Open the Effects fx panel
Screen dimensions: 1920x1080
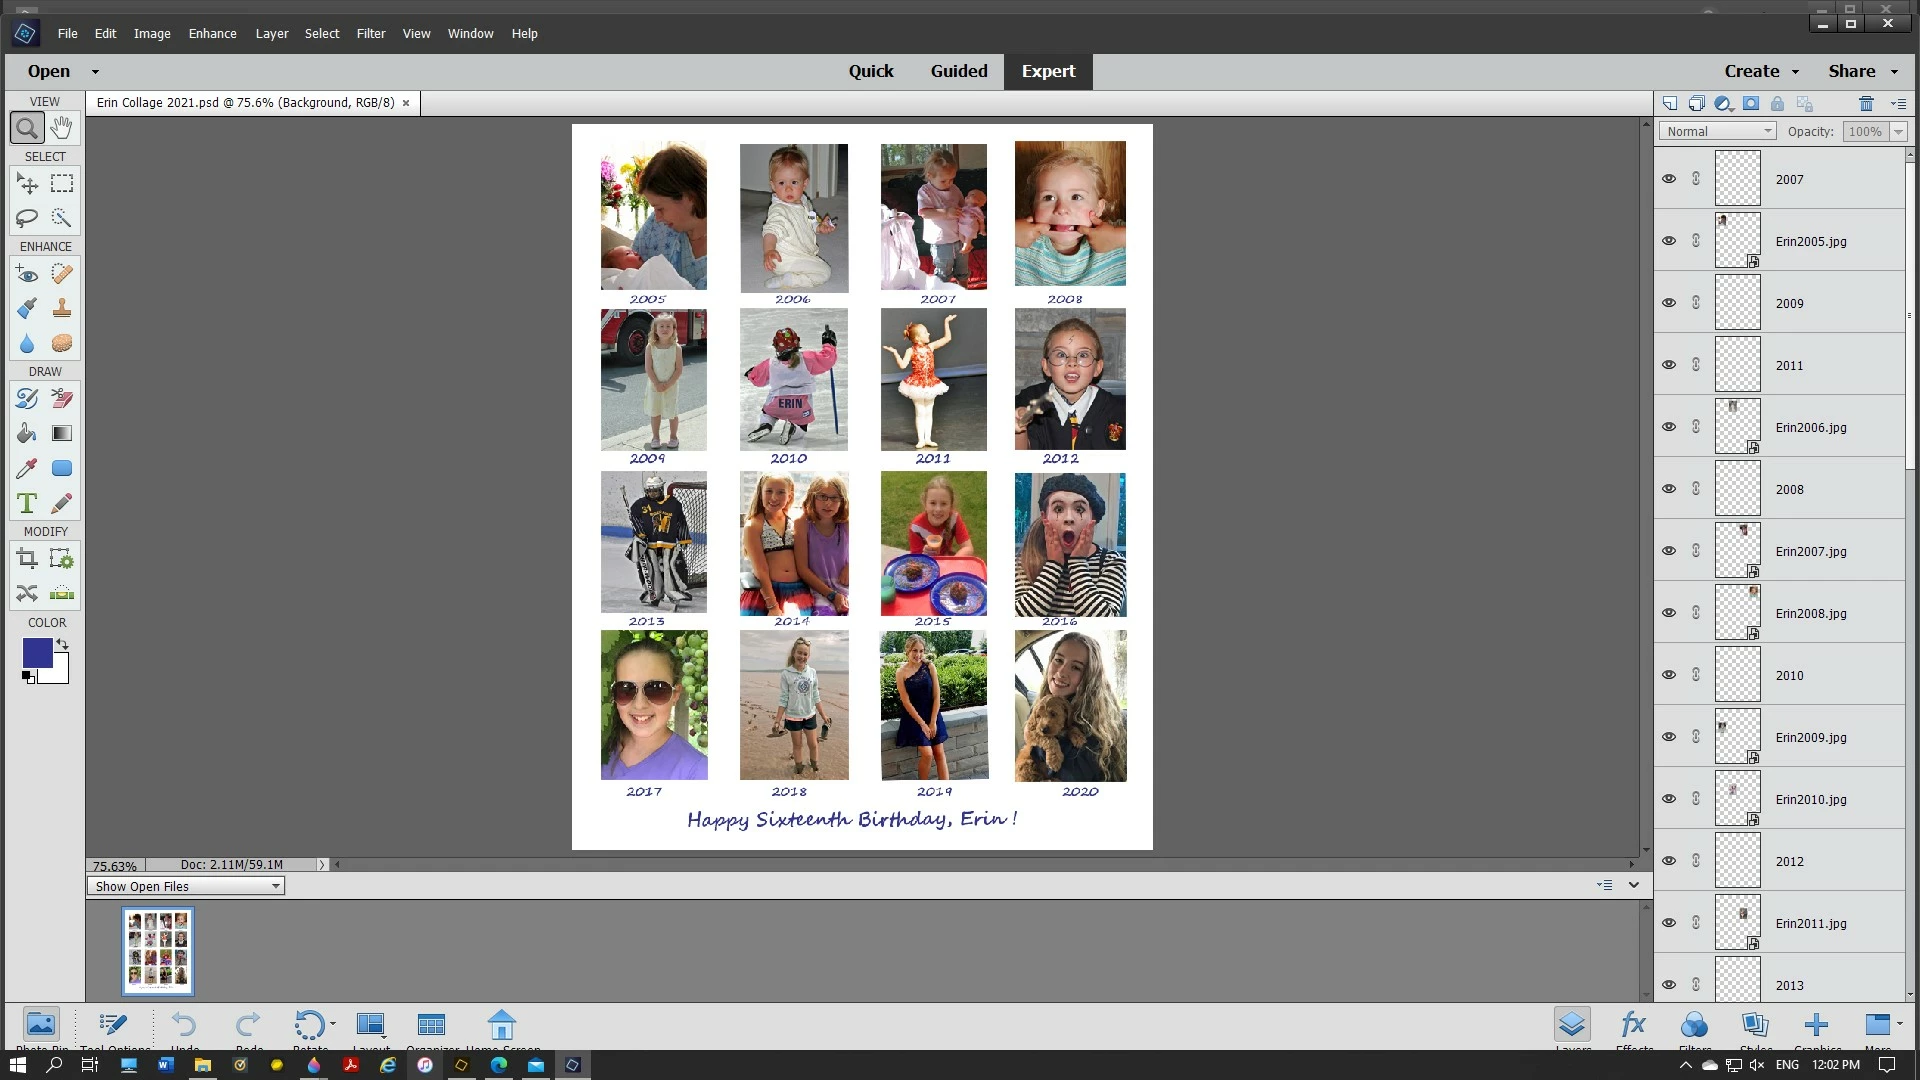point(1634,1025)
